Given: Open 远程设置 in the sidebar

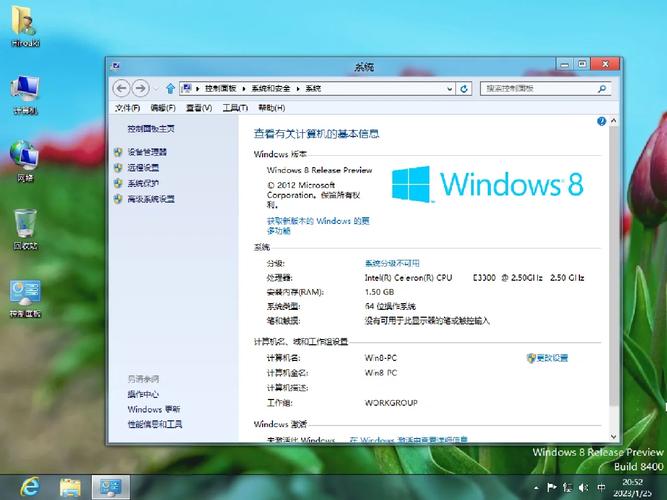Looking at the screenshot, I should click(x=143, y=168).
